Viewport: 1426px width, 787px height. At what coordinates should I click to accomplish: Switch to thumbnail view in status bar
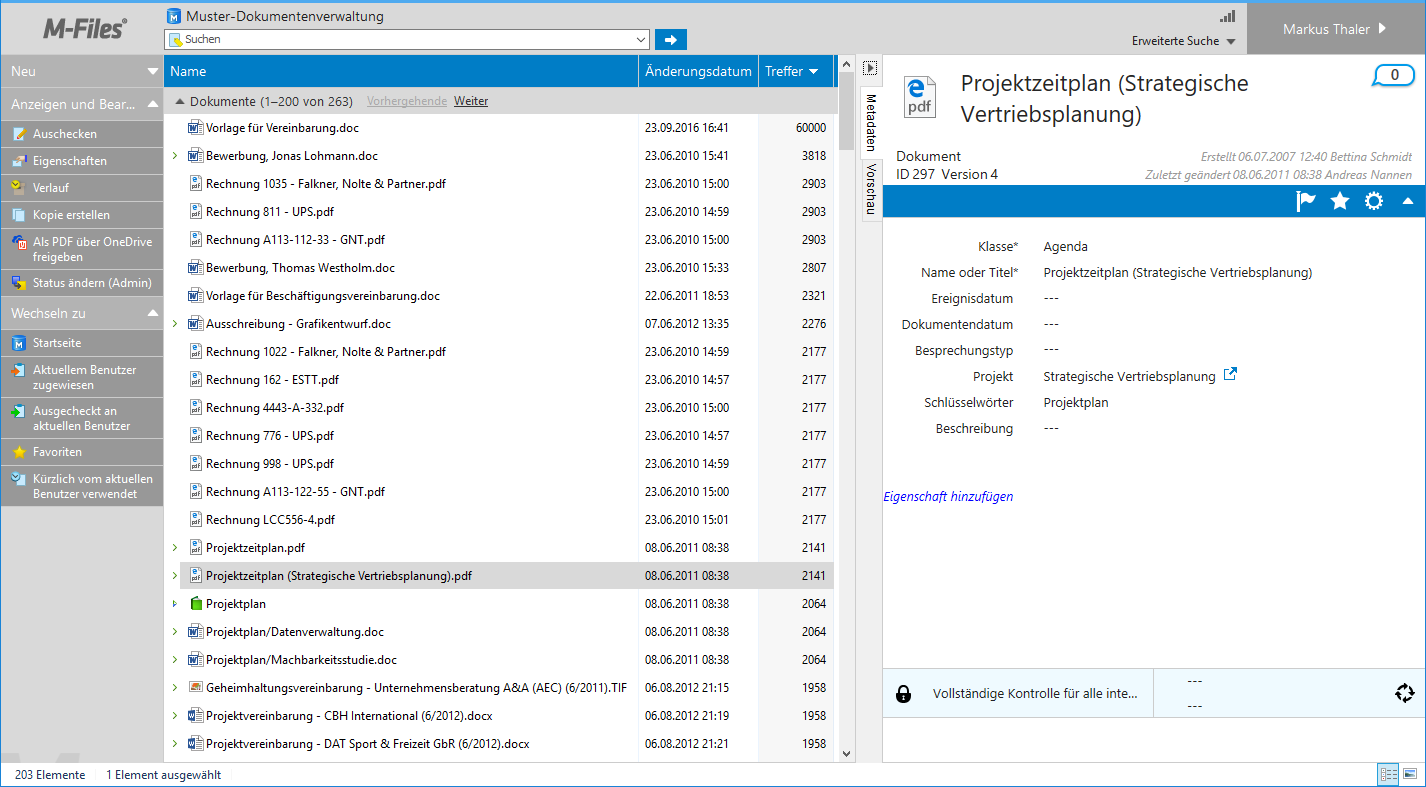(x=1410, y=774)
